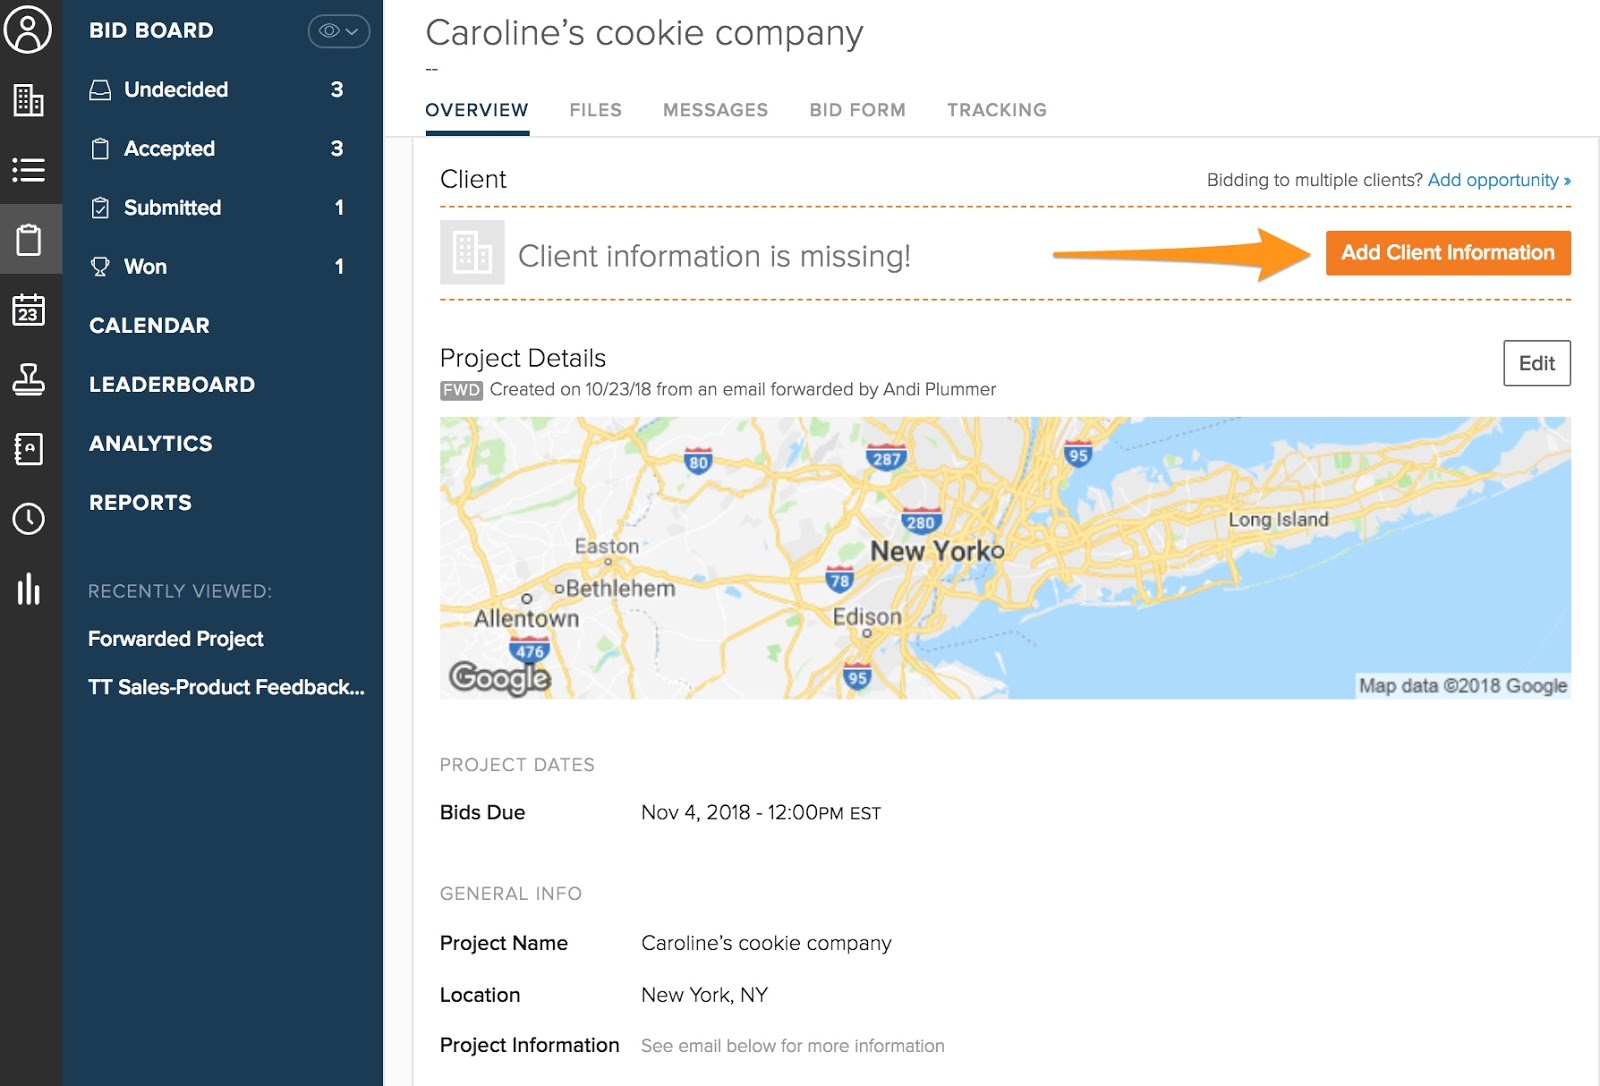Open the bar chart analytics icon

tap(28, 589)
